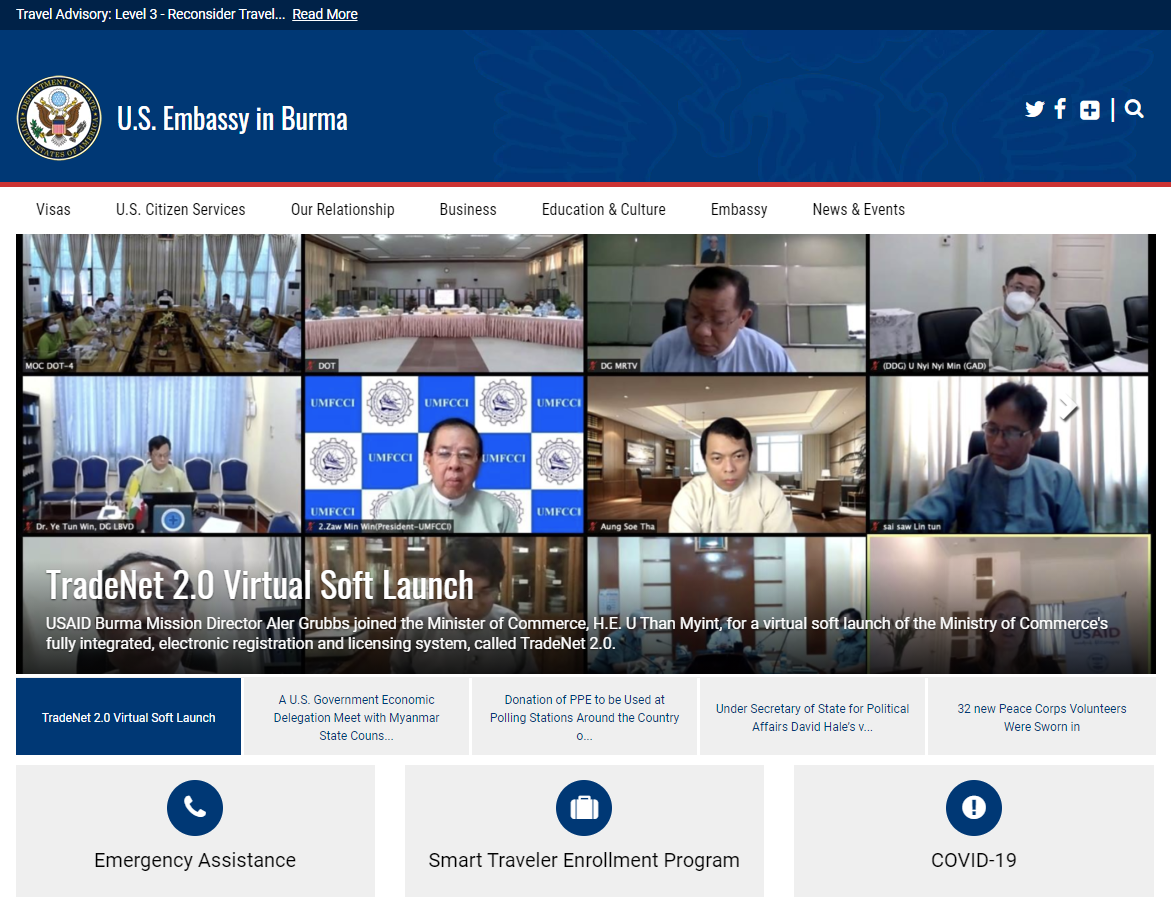The image size is (1171, 897).
Task: Click the Smart Traveler briefcase icon
Action: click(584, 807)
